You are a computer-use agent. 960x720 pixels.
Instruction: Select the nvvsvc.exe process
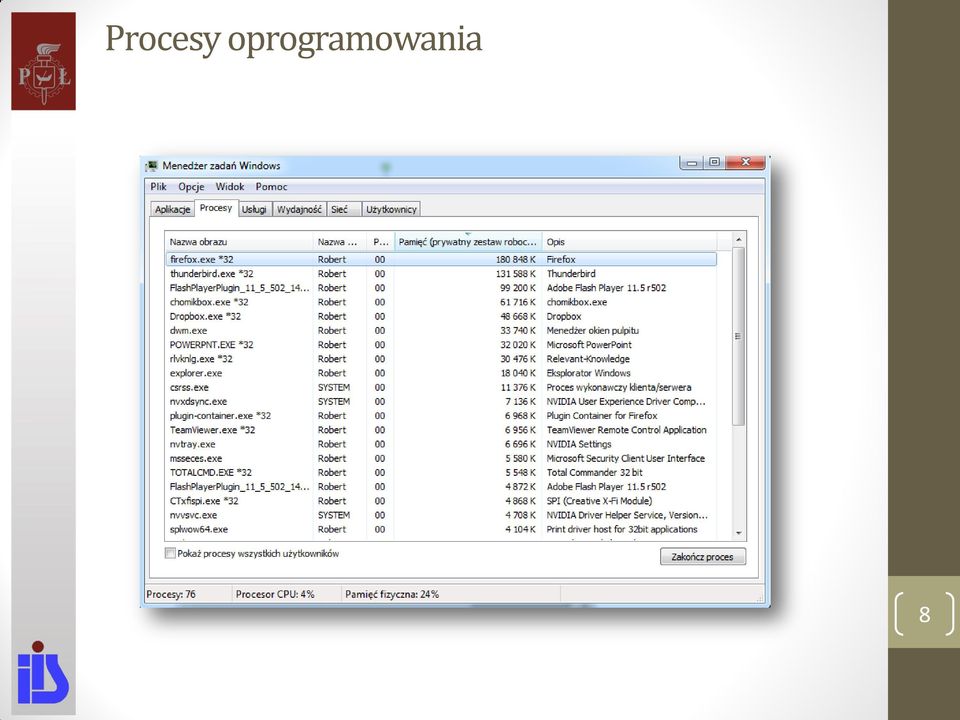[441, 515]
